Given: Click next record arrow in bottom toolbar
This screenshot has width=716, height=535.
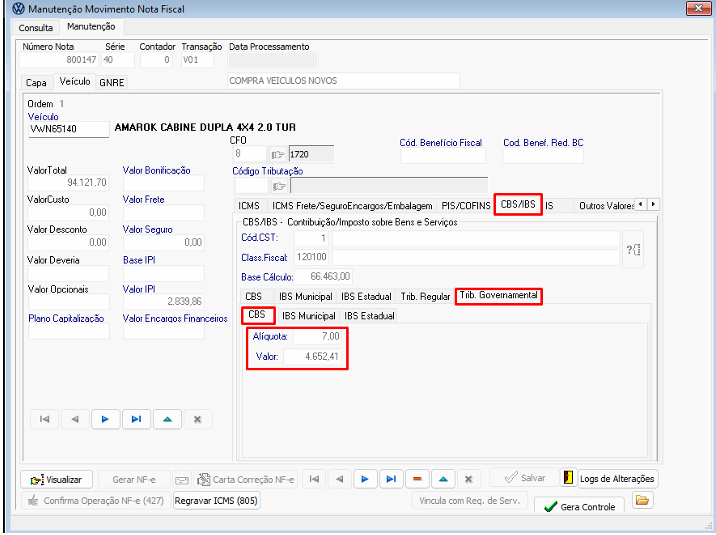Looking at the screenshot, I should pos(365,479).
